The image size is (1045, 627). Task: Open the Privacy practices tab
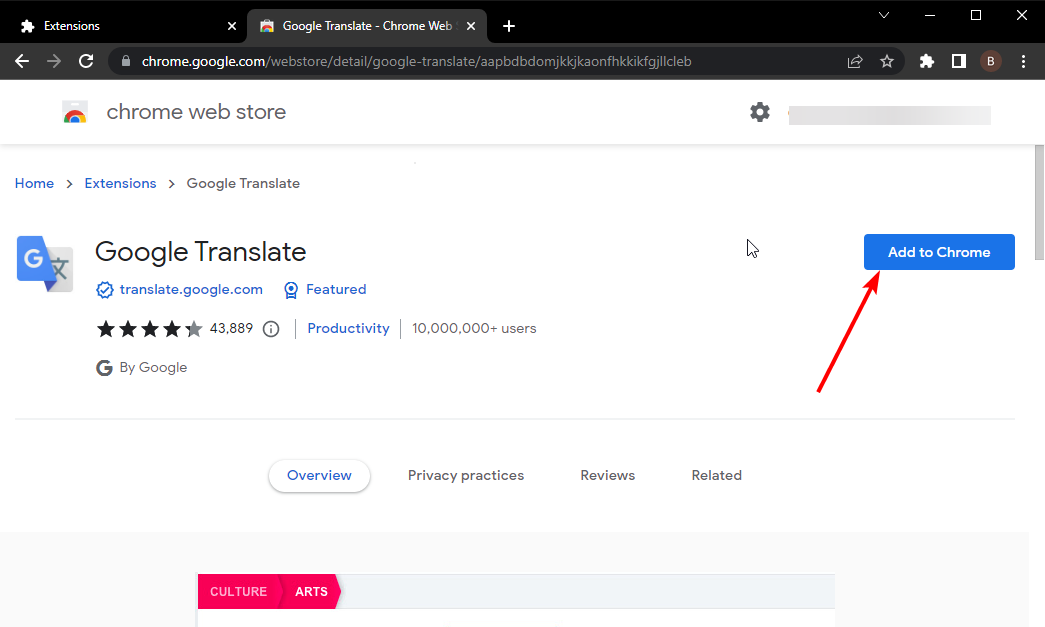[x=466, y=476]
